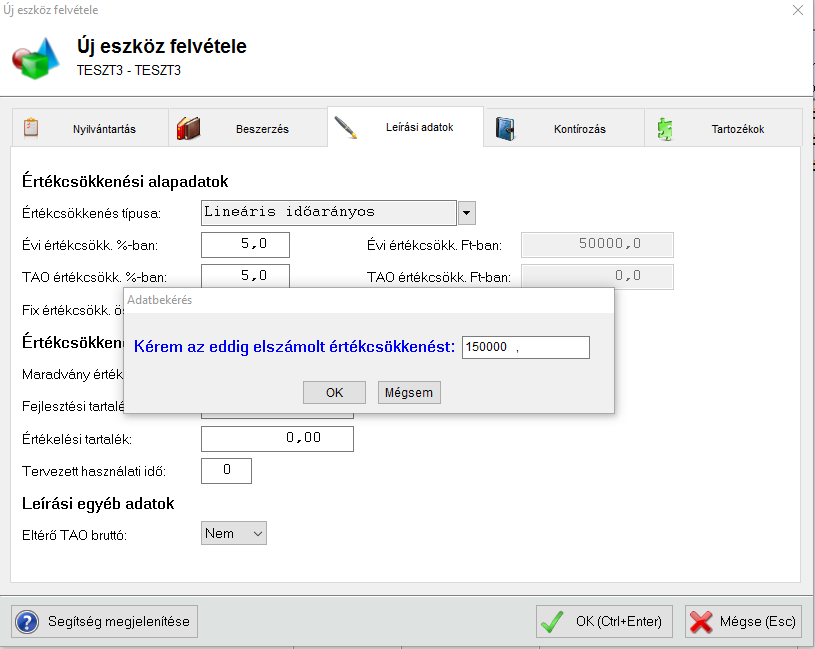Focus the Tervezett használati idő field
Image resolution: width=815 pixels, height=649 pixels.
(x=226, y=470)
